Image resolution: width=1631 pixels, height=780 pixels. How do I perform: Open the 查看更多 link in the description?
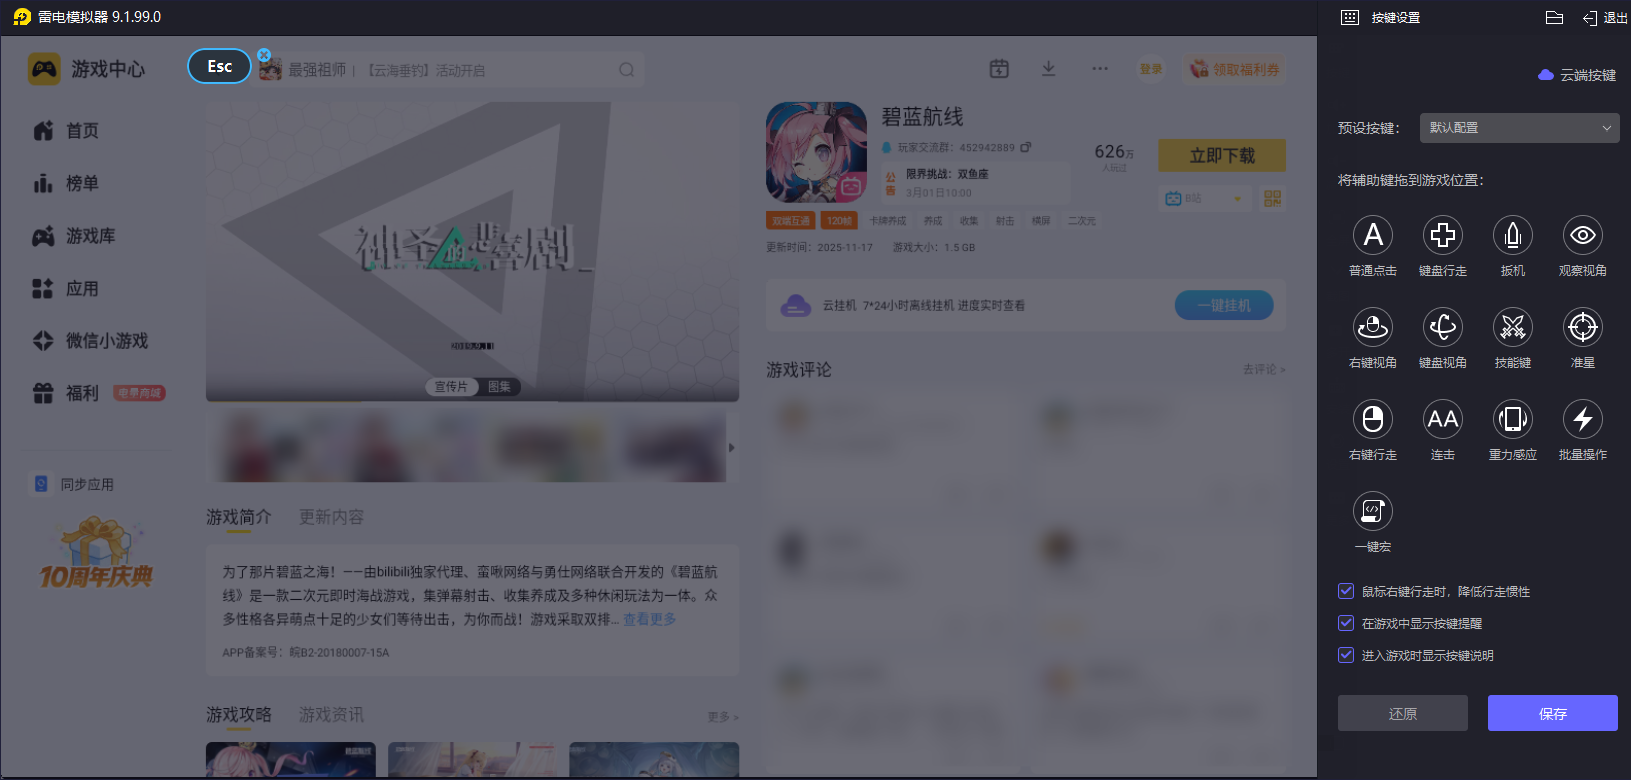650,620
